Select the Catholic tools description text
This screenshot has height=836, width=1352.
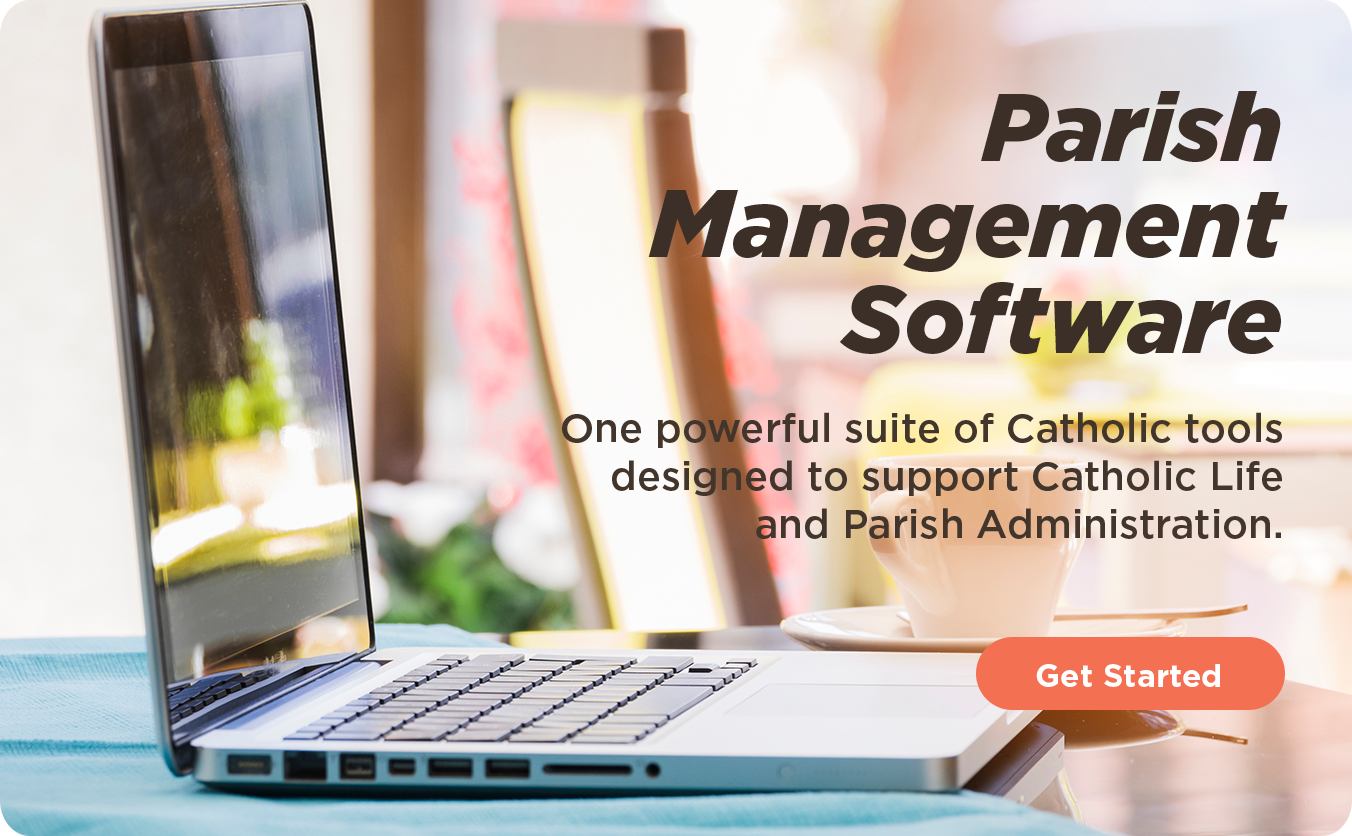(920, 476)
